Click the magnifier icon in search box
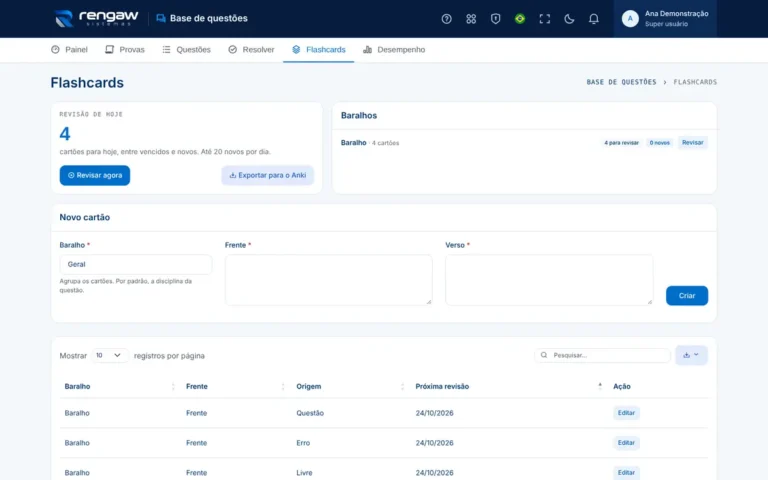This screenshot has width=768, height=480. point(544,355)
